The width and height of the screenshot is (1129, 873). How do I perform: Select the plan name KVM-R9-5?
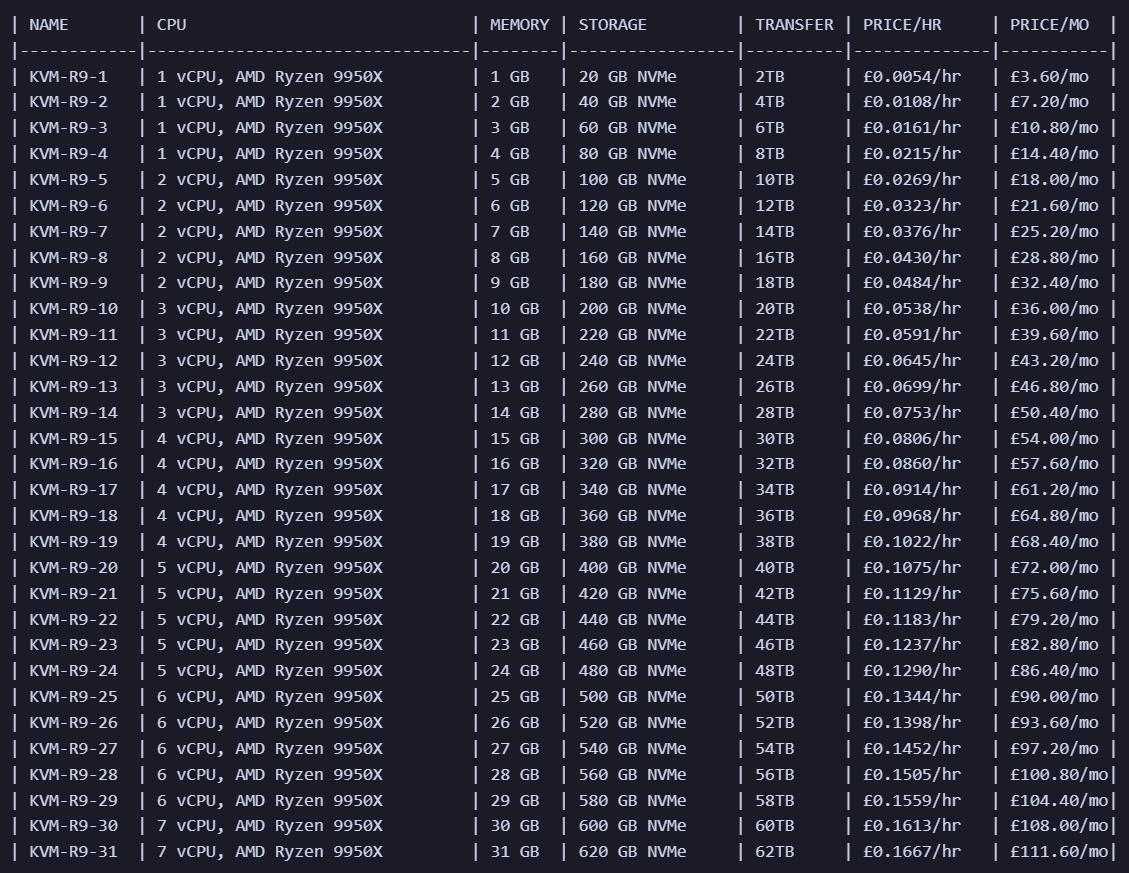pos(68,179)
